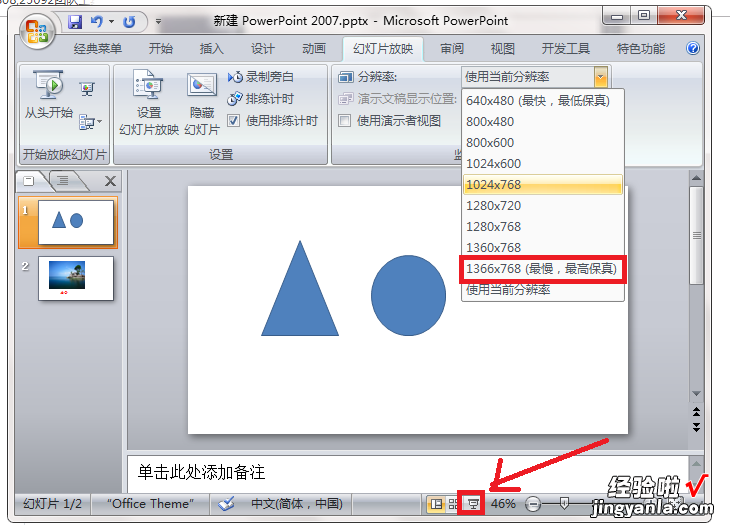Select 800x480 resolution option
730x525 pixels.
(543, 121)
